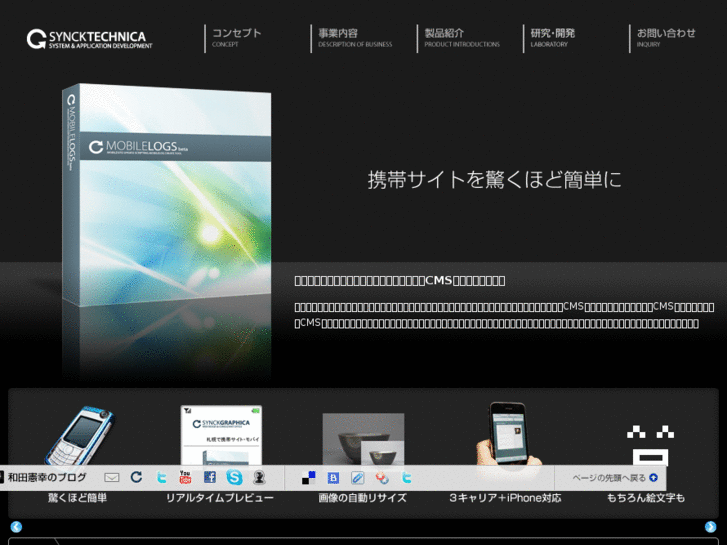Click the mail envelope icon

coord(112,477)
